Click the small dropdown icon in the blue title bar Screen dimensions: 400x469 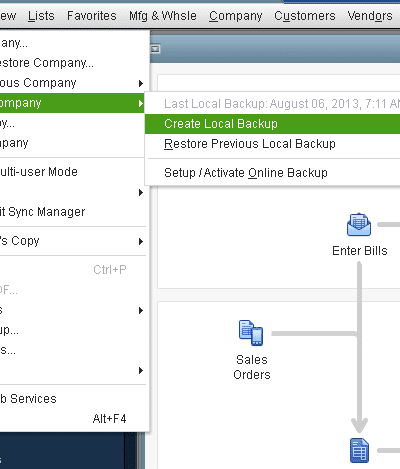155,49
